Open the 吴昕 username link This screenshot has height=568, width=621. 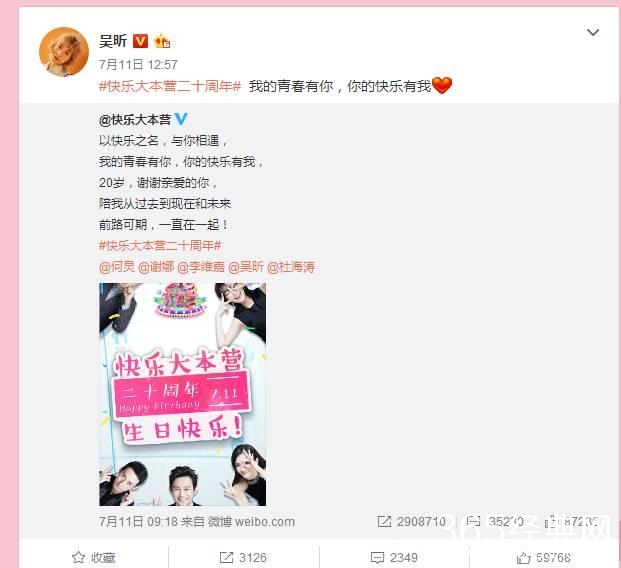pos(113,41)
